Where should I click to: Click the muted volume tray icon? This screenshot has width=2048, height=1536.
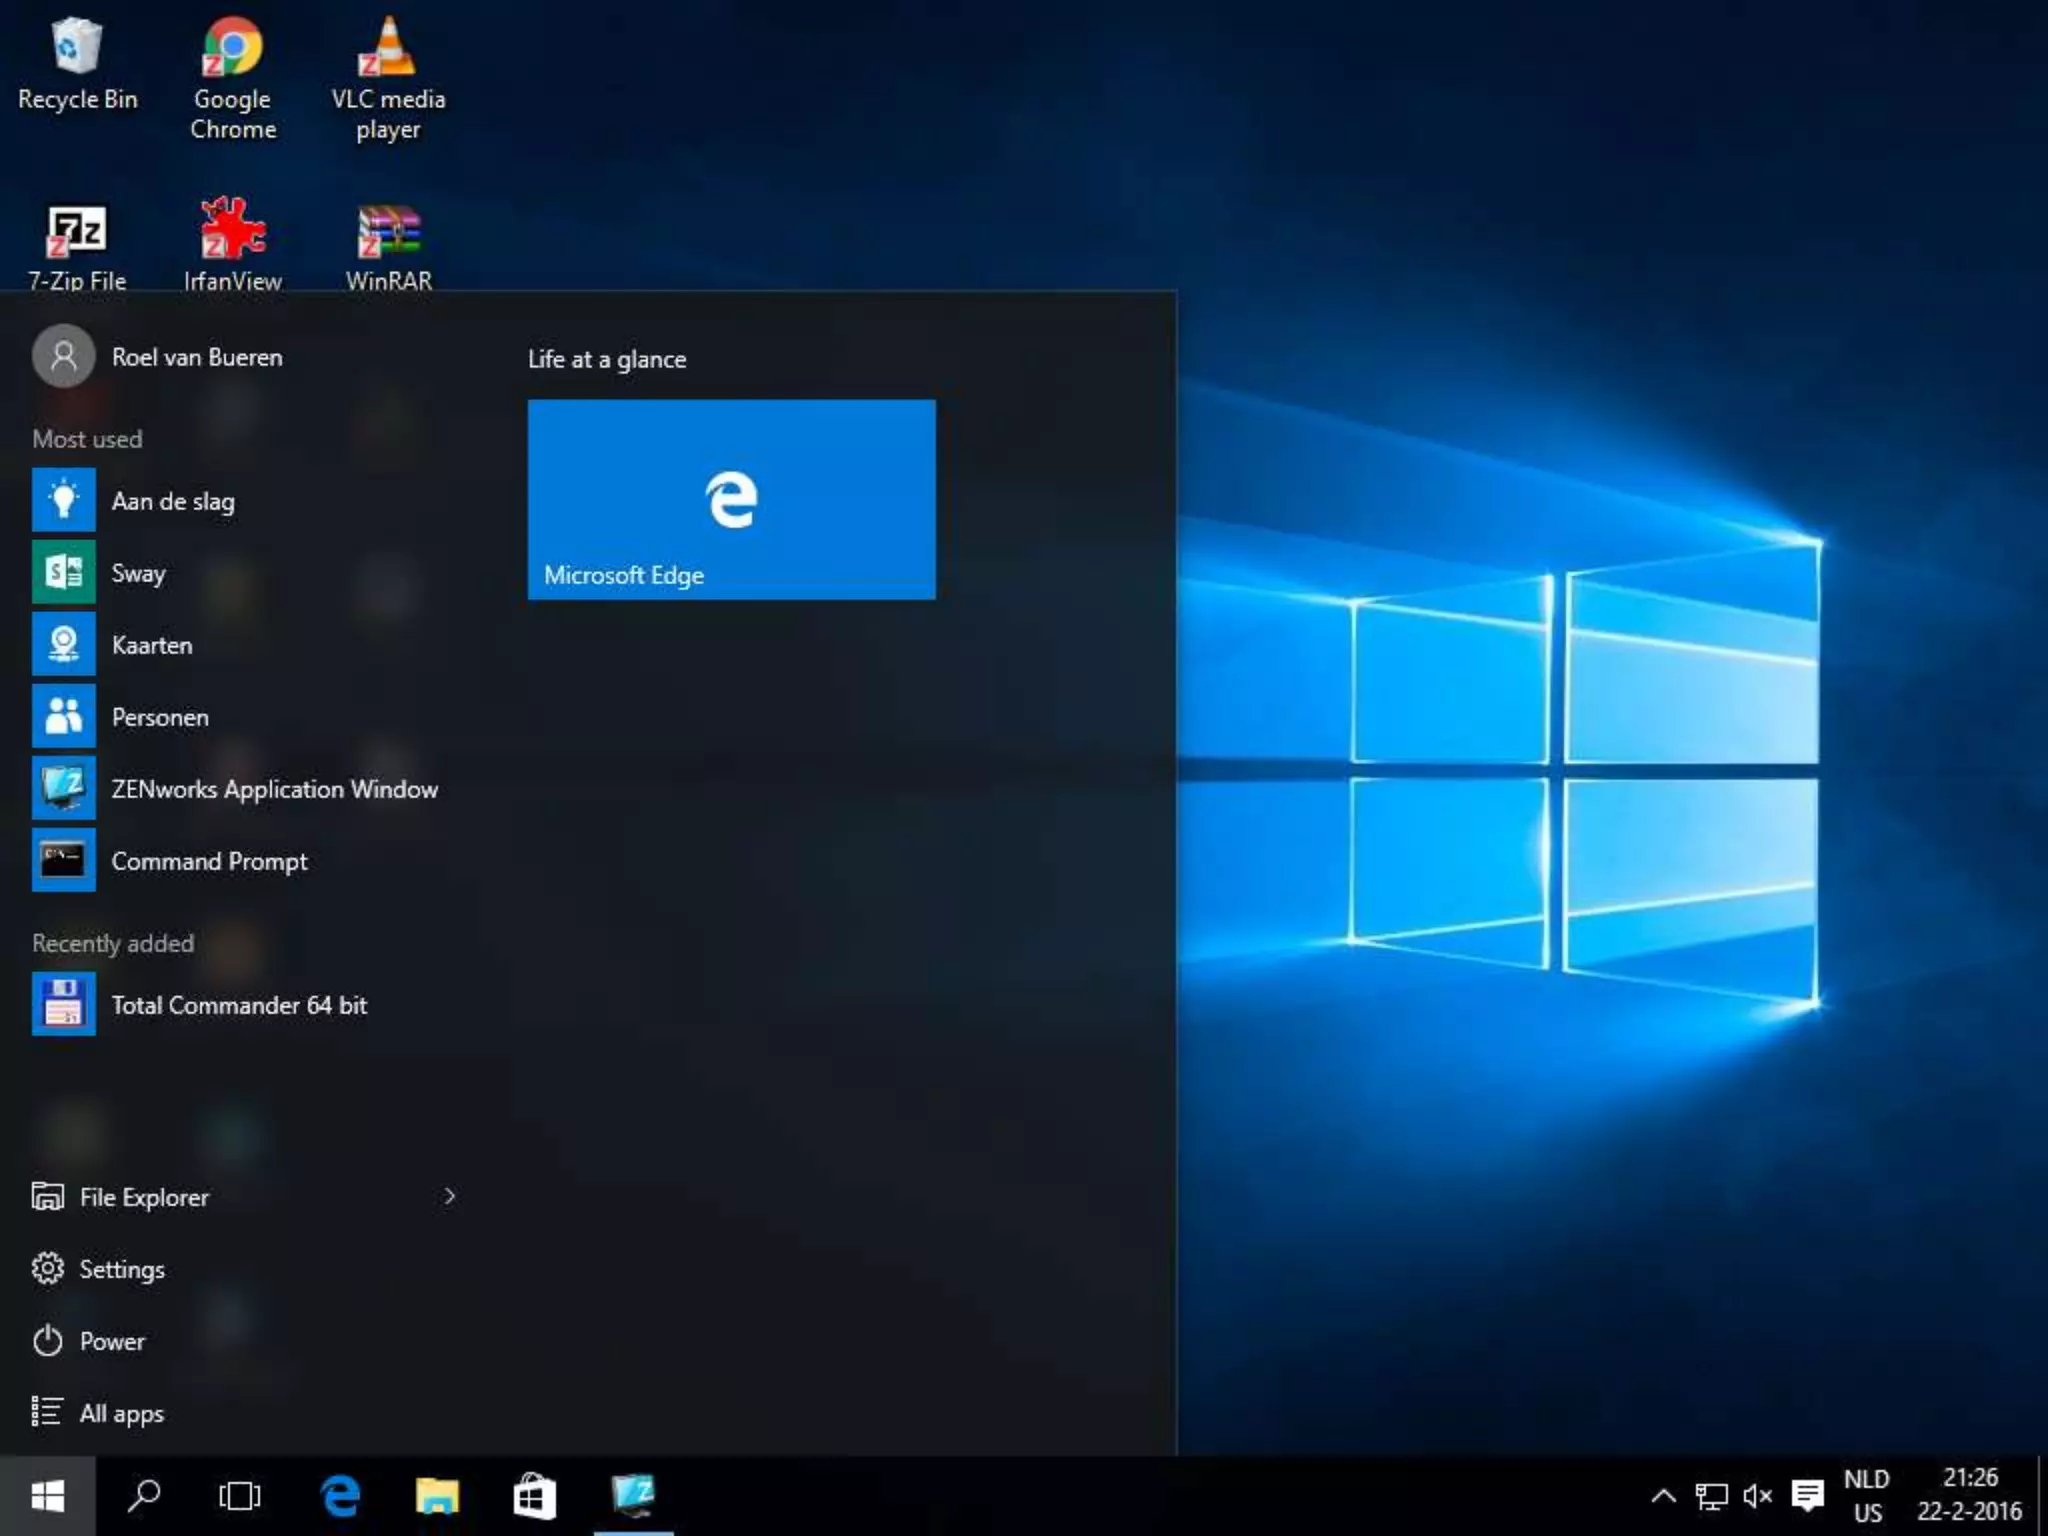click(1757, 1496)
